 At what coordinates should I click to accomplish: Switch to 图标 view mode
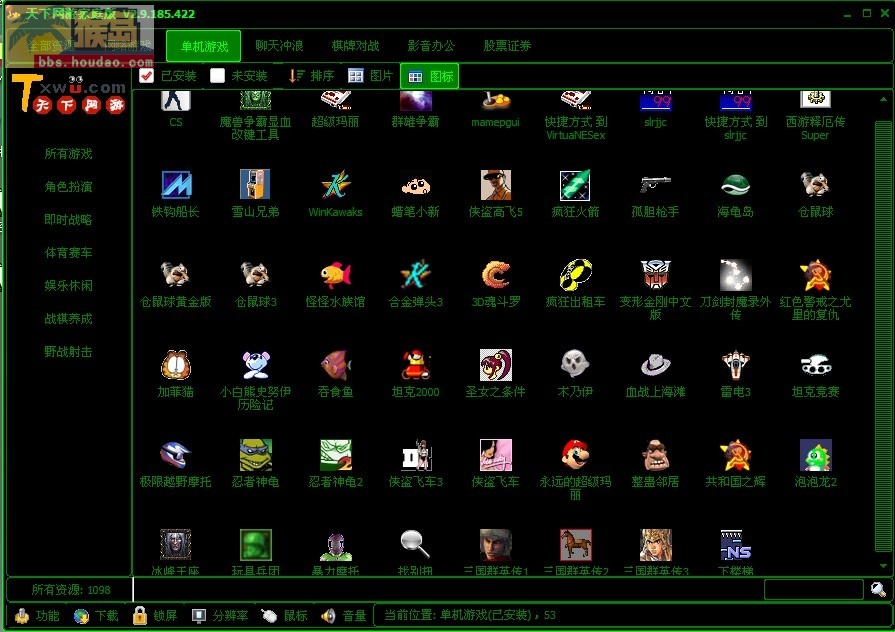click(430, 76)
